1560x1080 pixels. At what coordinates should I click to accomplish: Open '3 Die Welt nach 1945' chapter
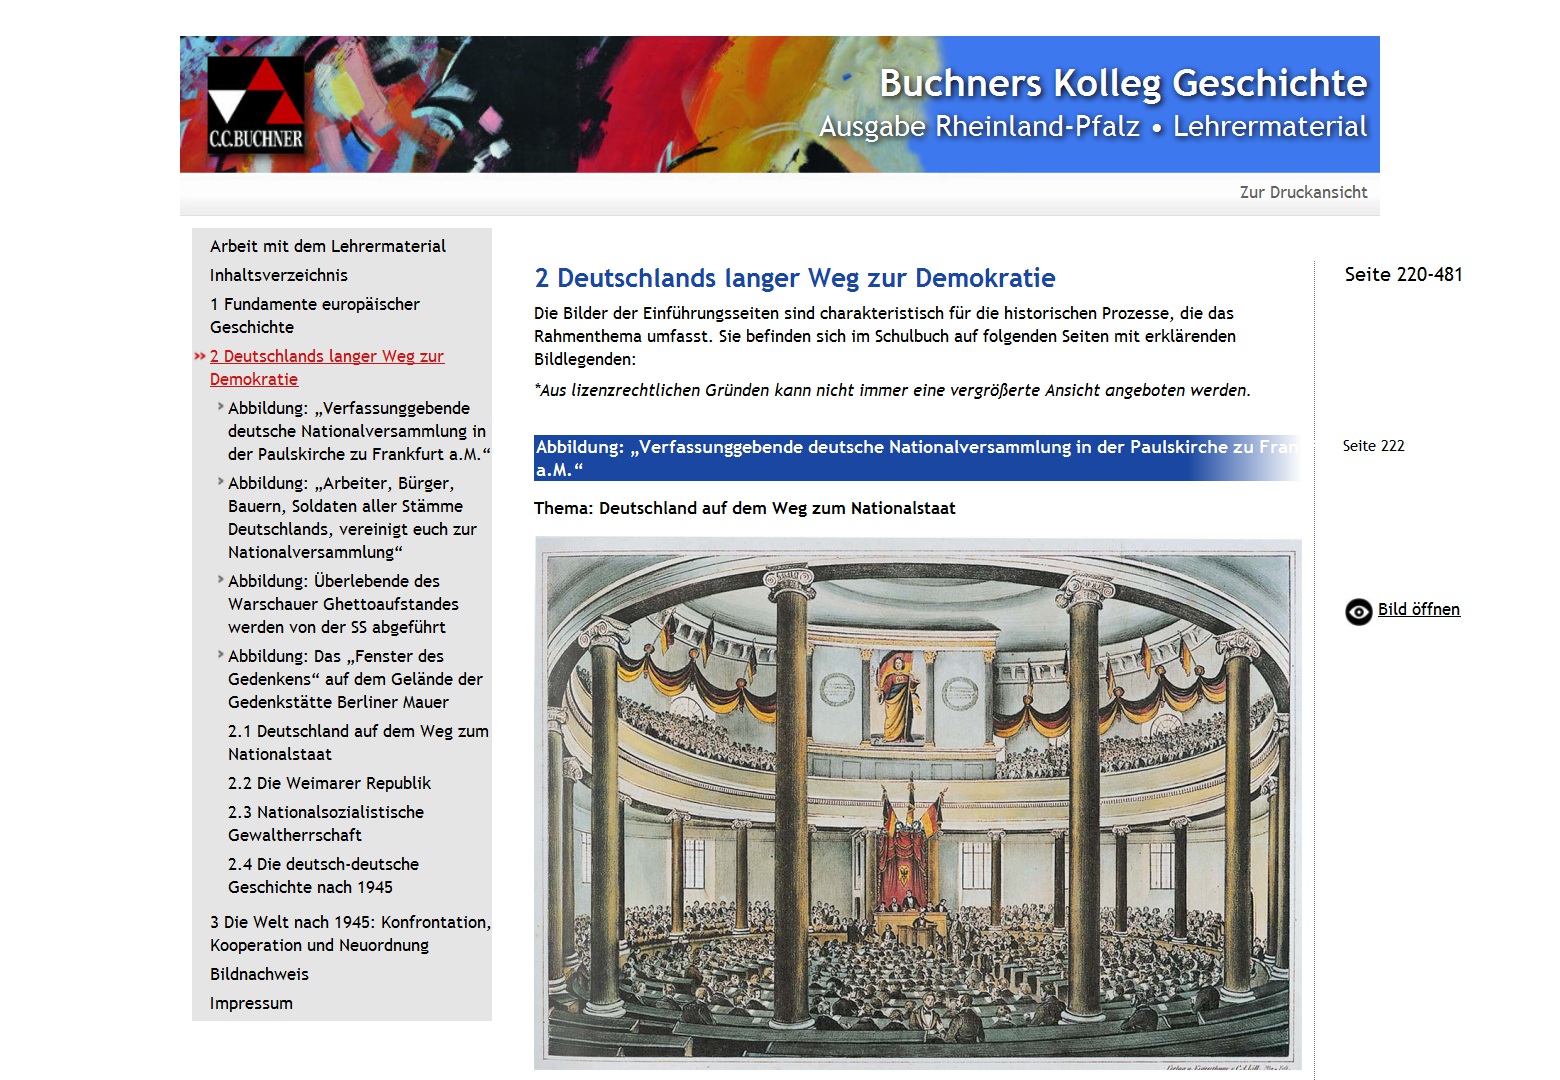tap(350, 933)
